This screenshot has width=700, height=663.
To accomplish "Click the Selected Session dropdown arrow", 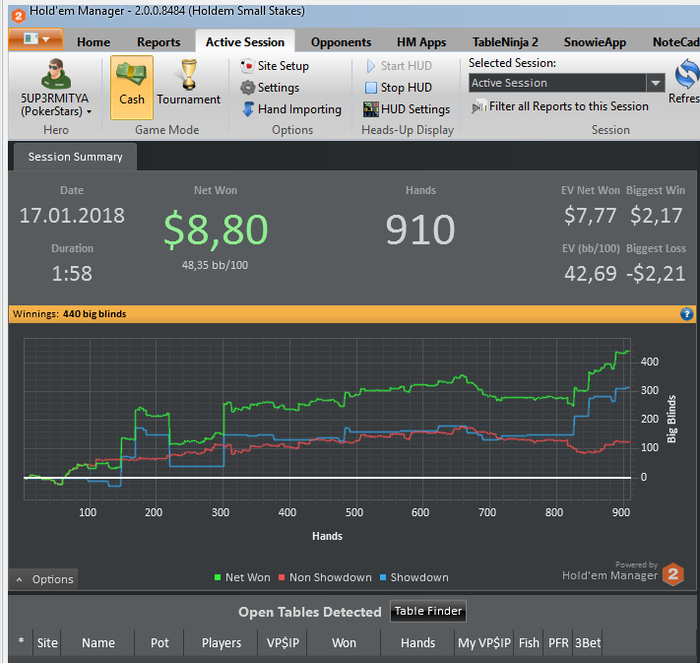I will (x=655, y=83).
